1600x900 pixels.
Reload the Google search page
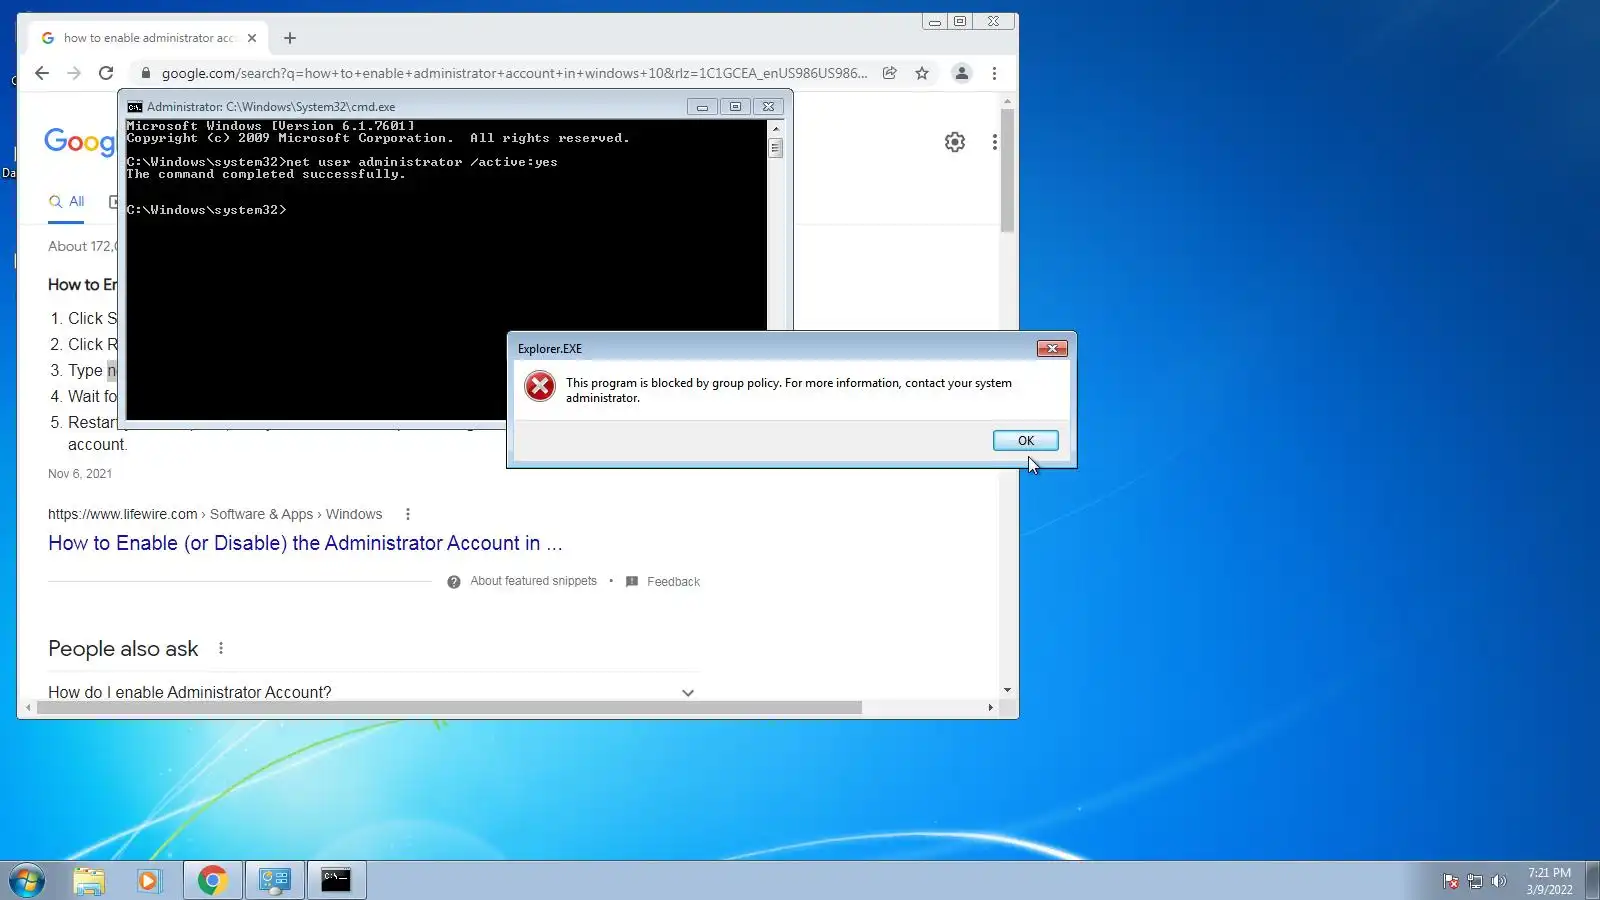(106, 73)
